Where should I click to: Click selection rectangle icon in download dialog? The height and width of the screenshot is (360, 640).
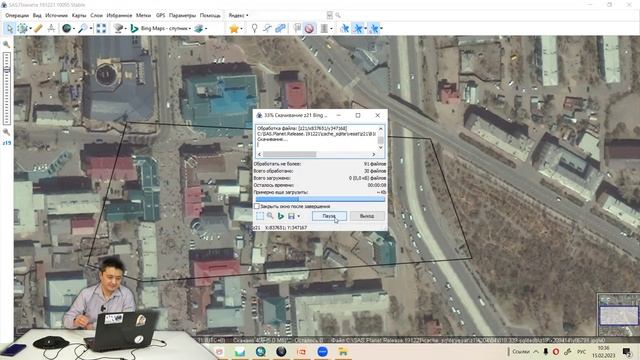(260, 216)
